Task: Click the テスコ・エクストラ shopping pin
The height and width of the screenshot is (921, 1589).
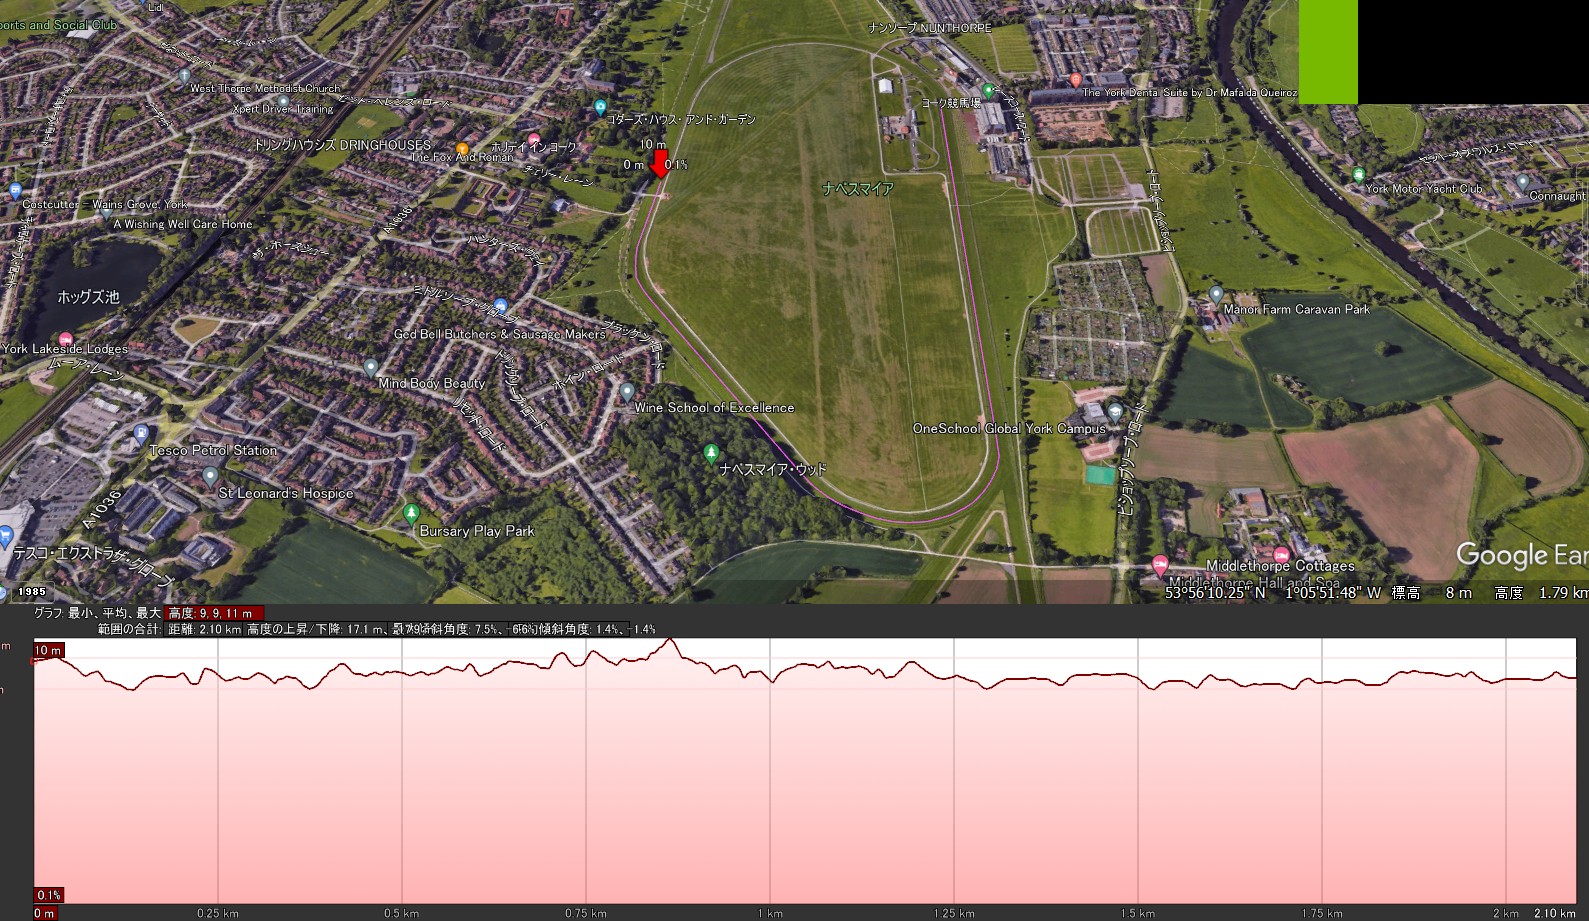Action: coord(5,538)
